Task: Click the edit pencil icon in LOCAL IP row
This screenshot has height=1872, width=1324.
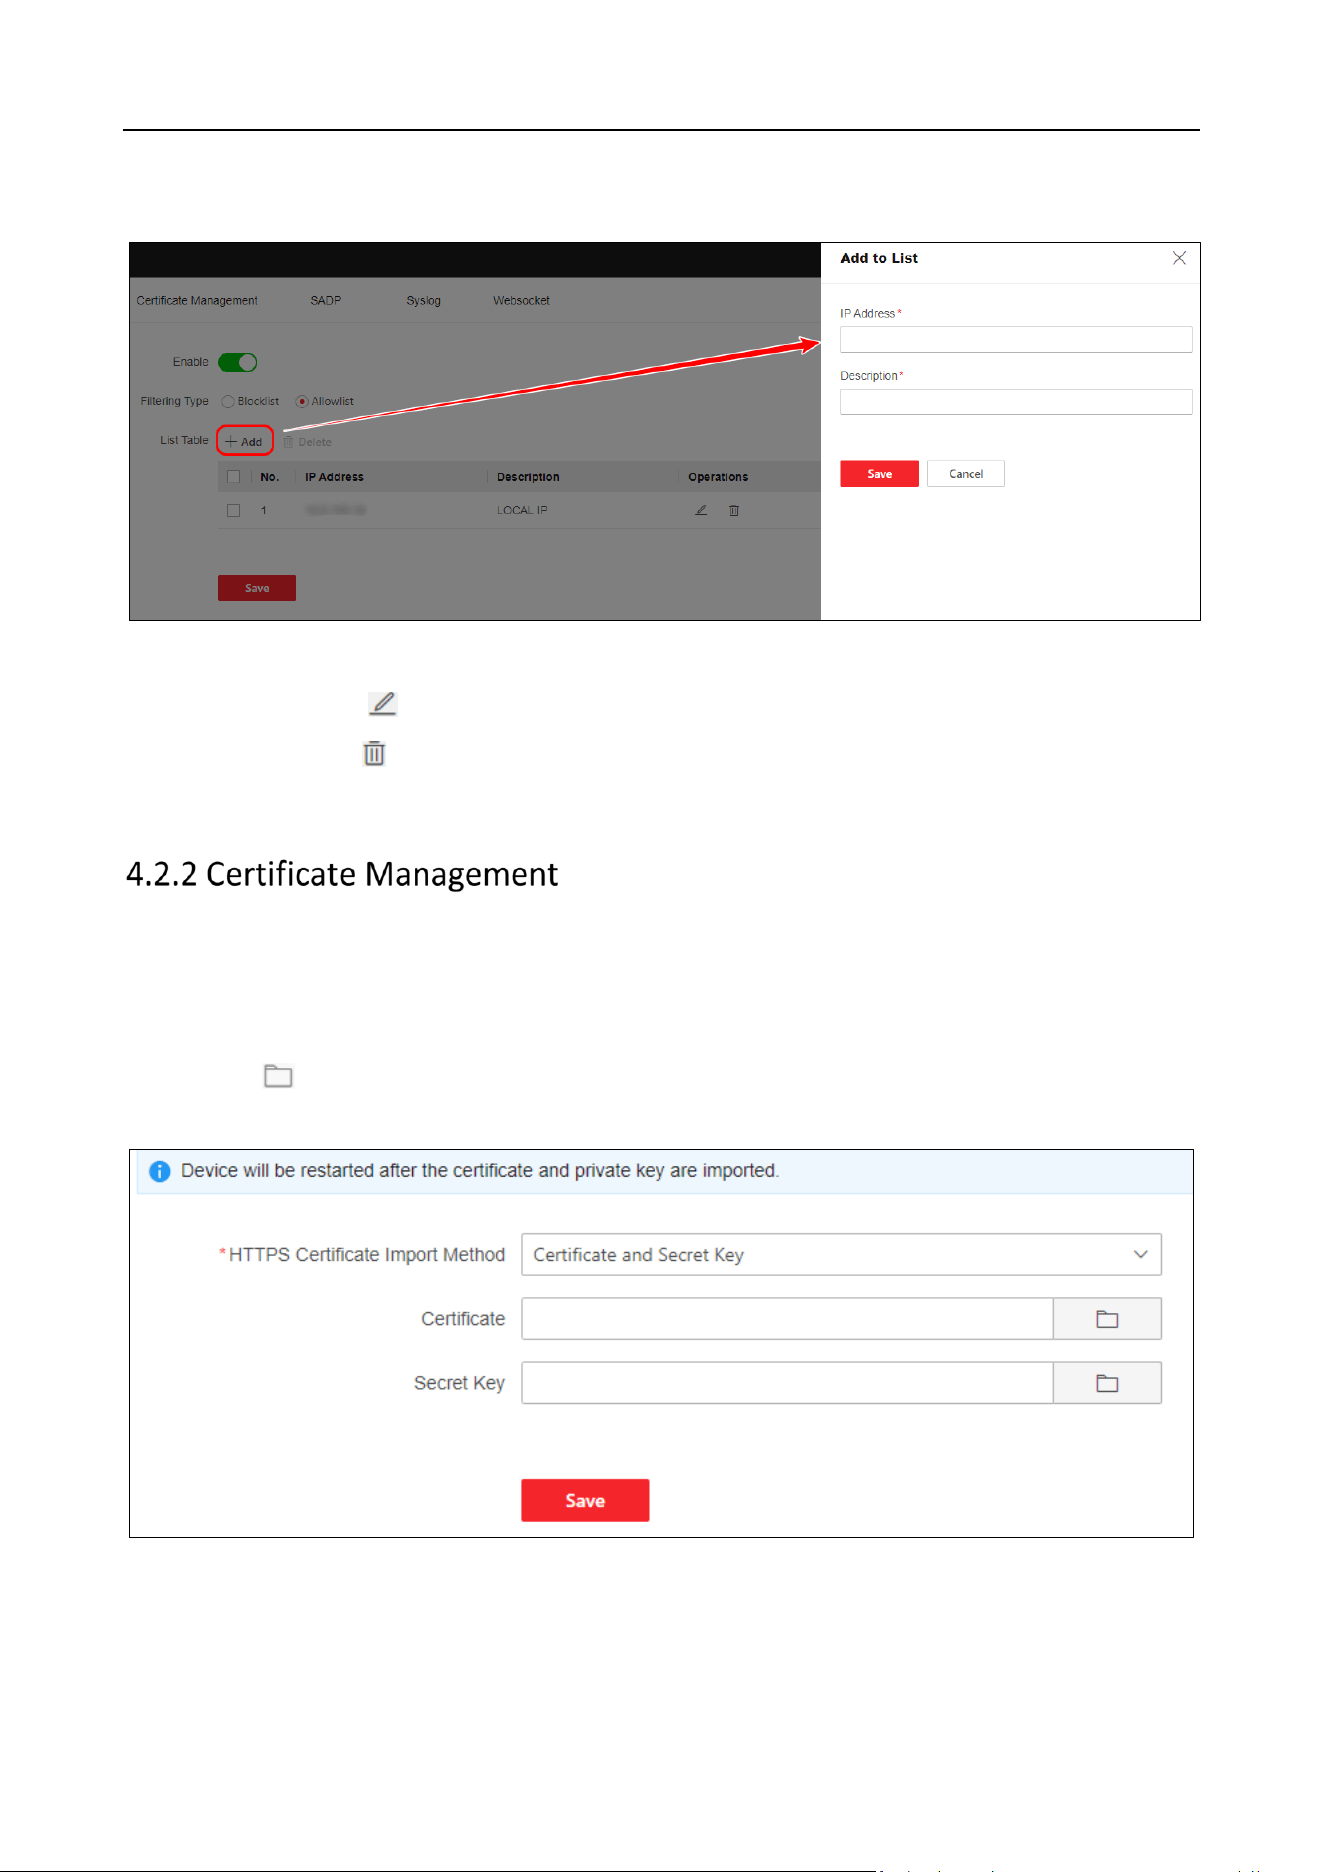Action: pyautogui.click(x=701, y=510)
